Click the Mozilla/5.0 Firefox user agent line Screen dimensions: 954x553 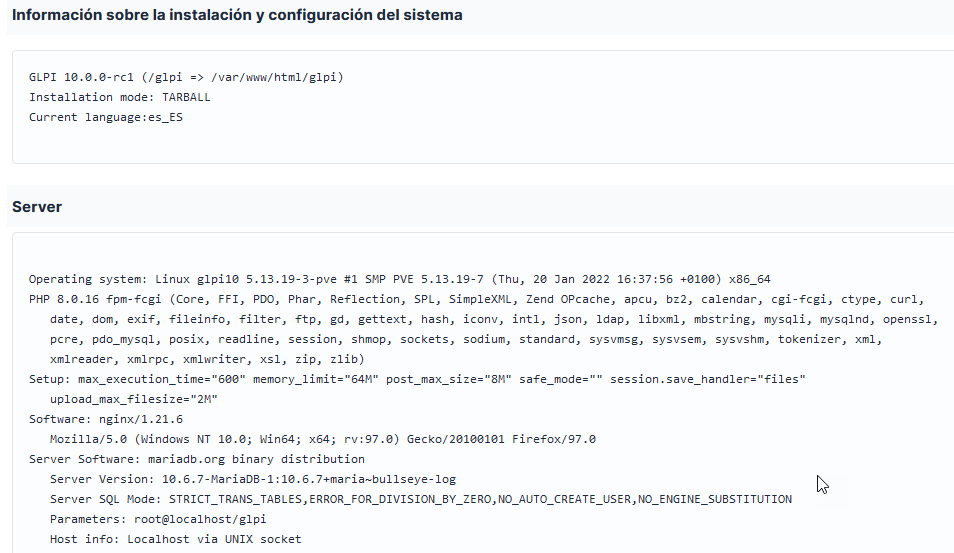click(x=323, y=439)
